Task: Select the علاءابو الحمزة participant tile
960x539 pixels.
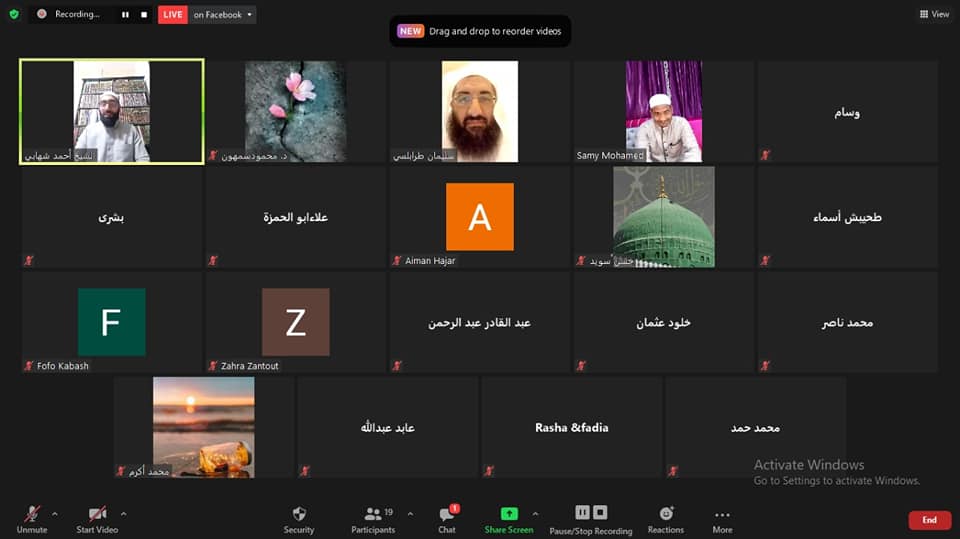Action: [296, 217]
